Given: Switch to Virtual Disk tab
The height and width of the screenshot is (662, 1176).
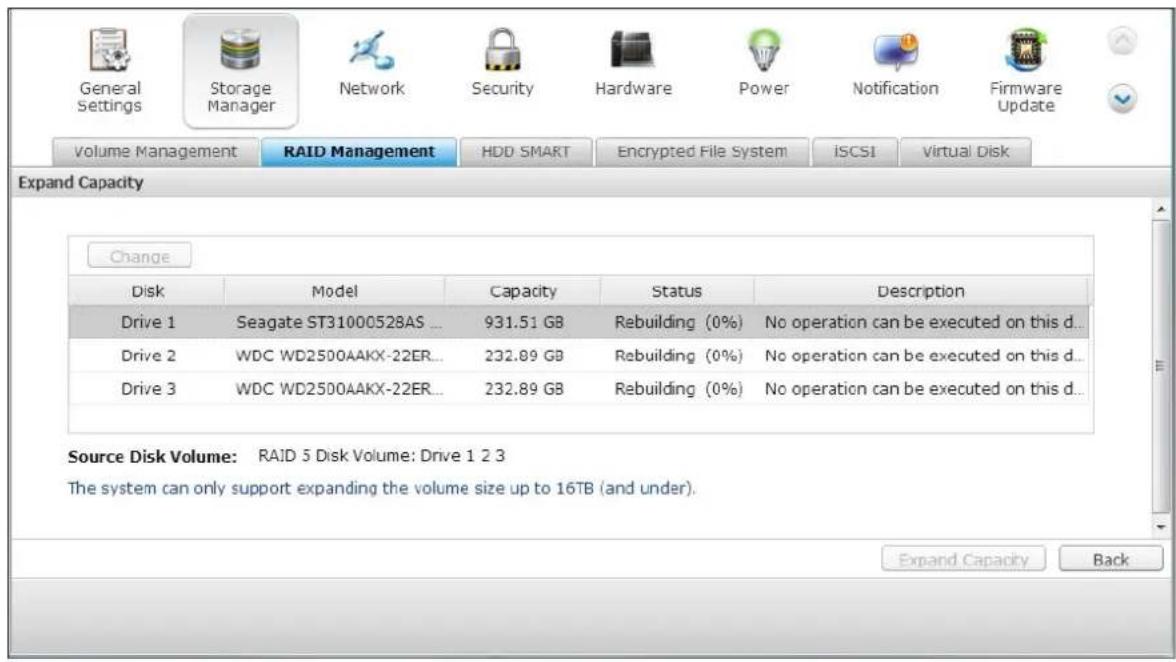Looking at the screenshot, I should point(965,151).
